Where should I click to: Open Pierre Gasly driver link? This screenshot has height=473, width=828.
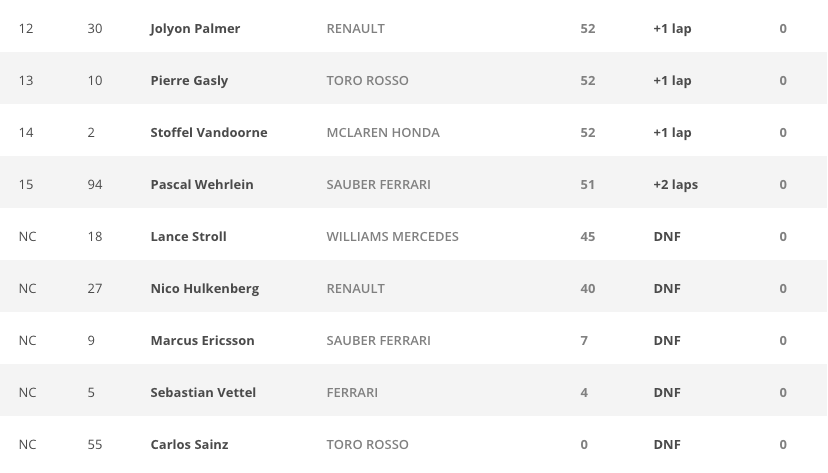189,81
